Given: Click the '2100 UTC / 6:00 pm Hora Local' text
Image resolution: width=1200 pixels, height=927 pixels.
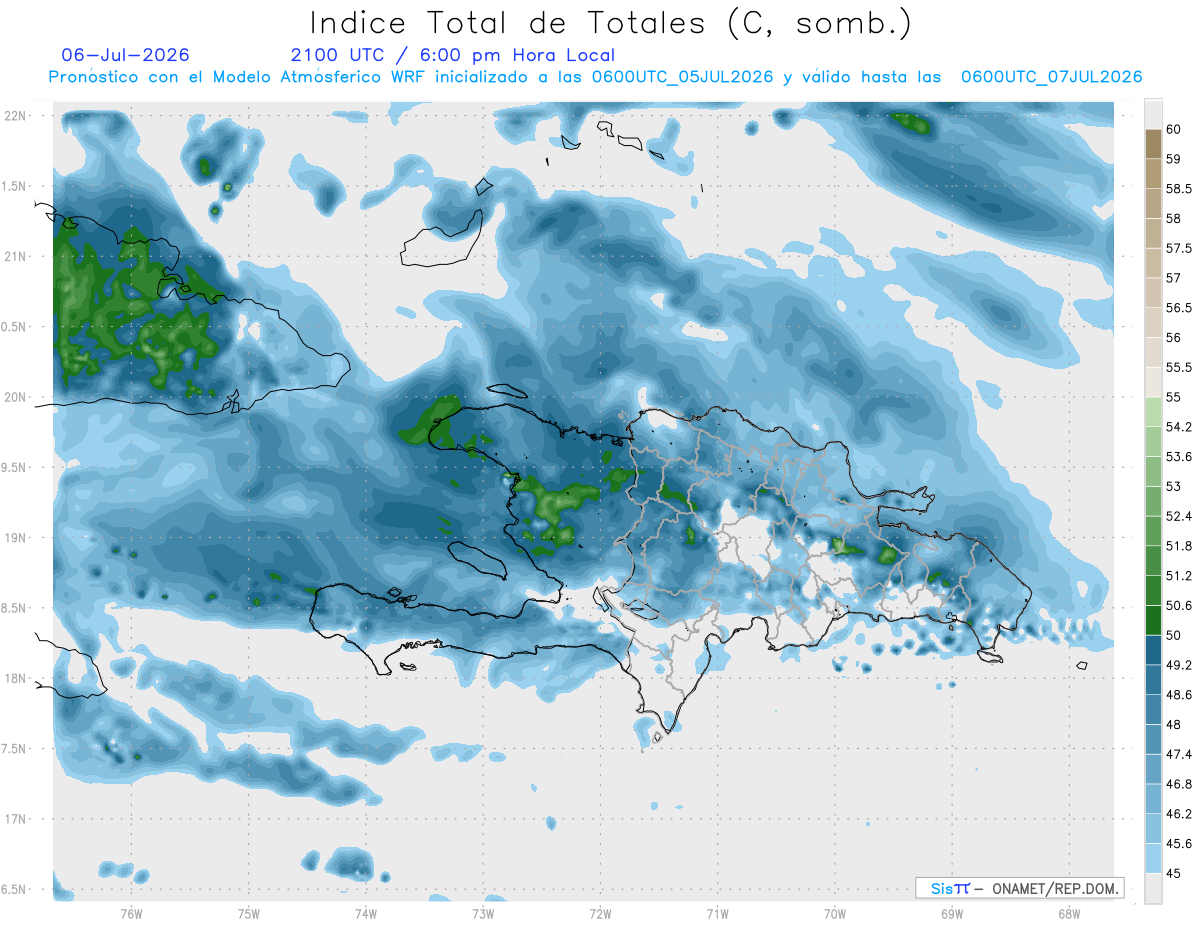Looking at the screenshot, I should tap(453, 55).
